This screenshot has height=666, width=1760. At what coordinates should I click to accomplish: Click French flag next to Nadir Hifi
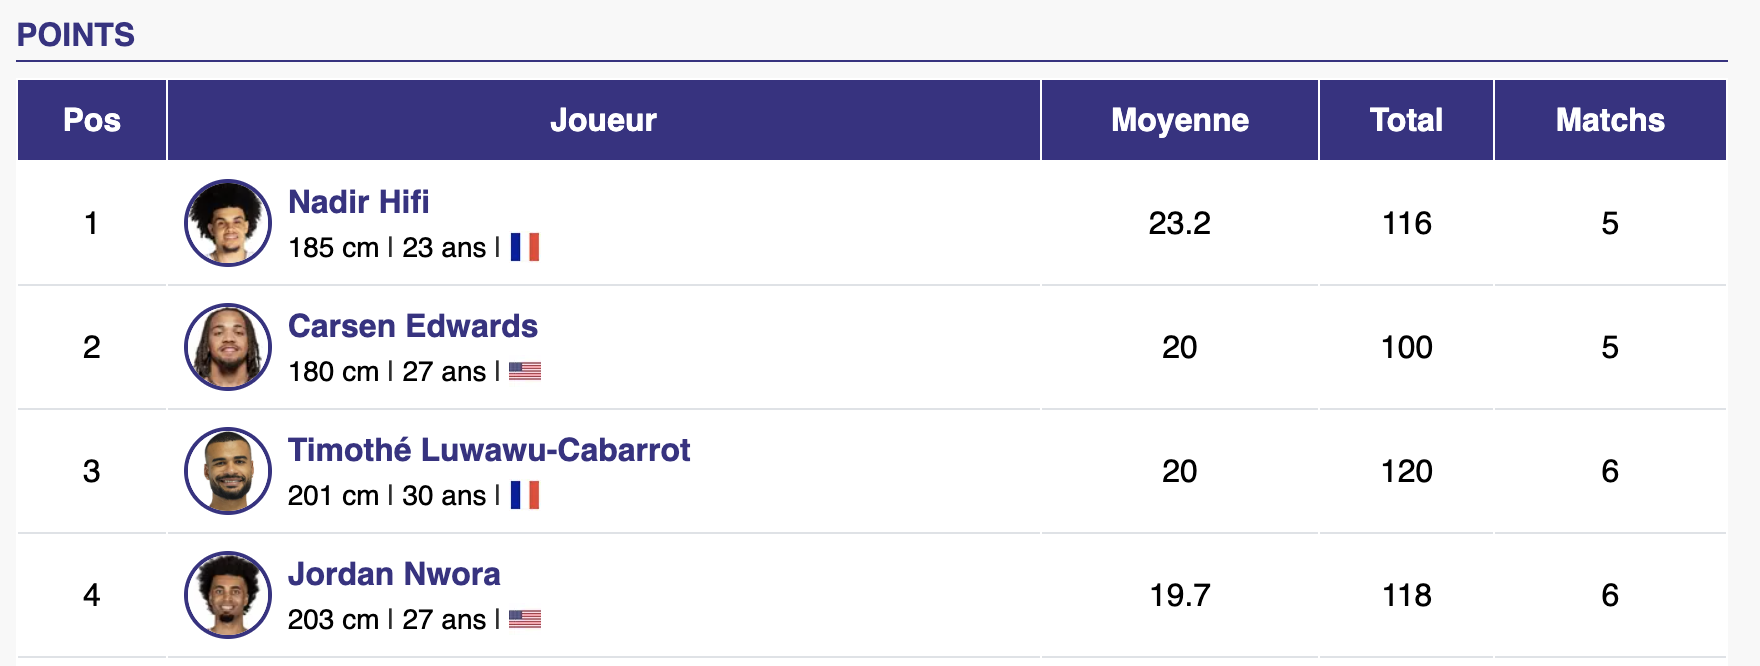coord(524,247)
